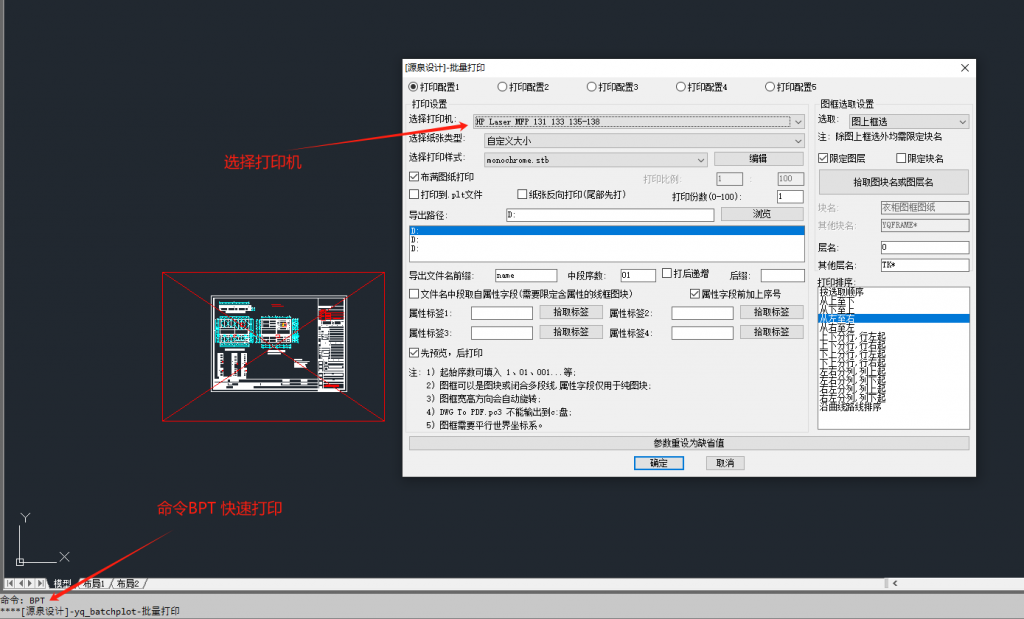
Task: Click next layout tab arrow
Action: 32,583
